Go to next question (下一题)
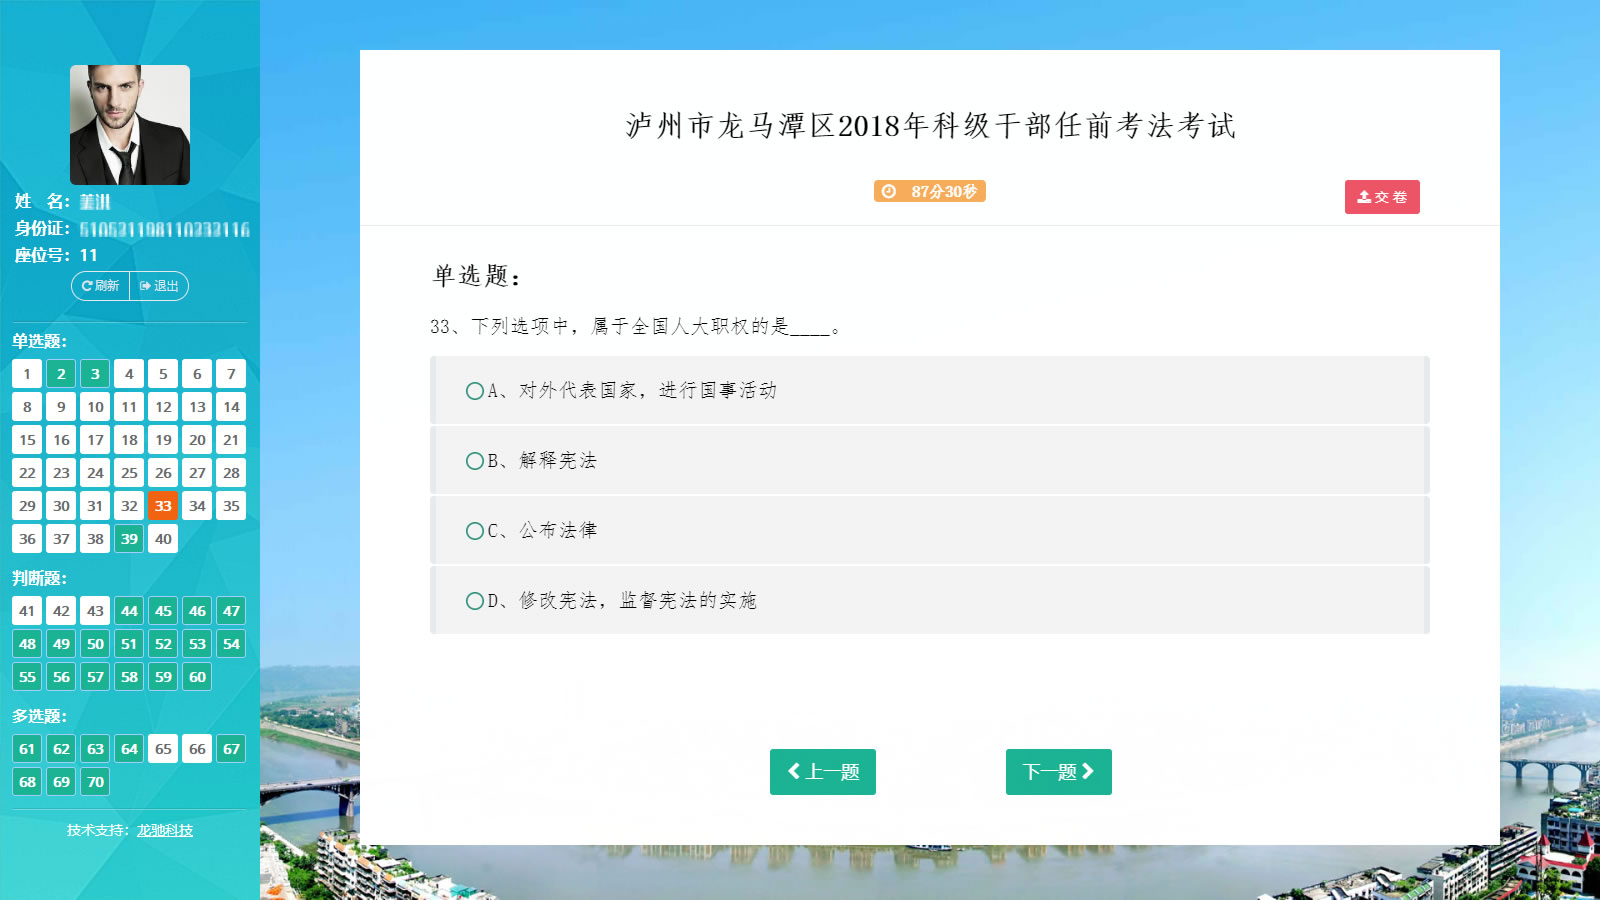1600x900 pixels. click(1058, 772)
